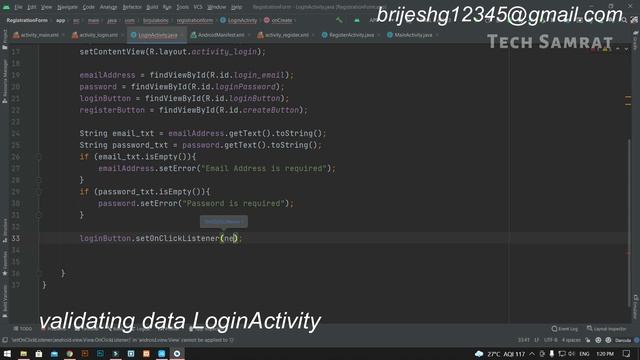The image size is (640, 360).
Task: Collapse the fold marker on line 29
Action: coord(39,192)
